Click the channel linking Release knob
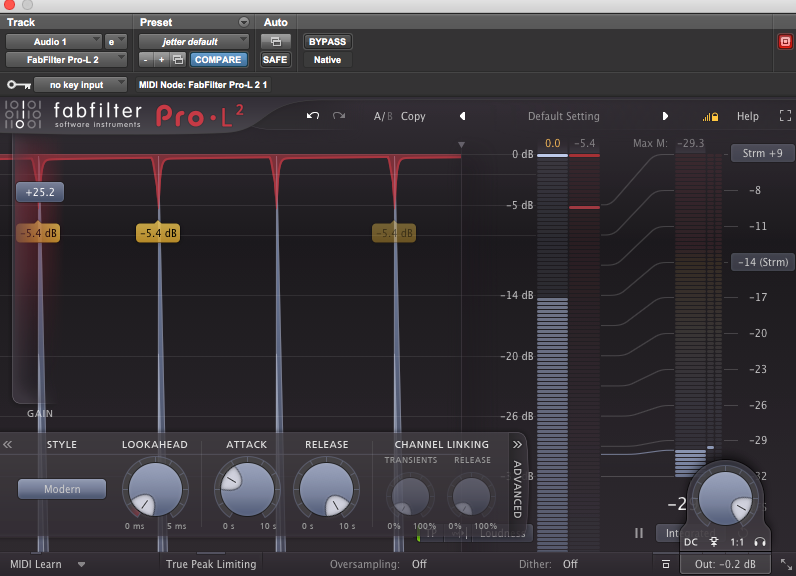The height and width of the screenshot is (576, 796). pos(472,495)
